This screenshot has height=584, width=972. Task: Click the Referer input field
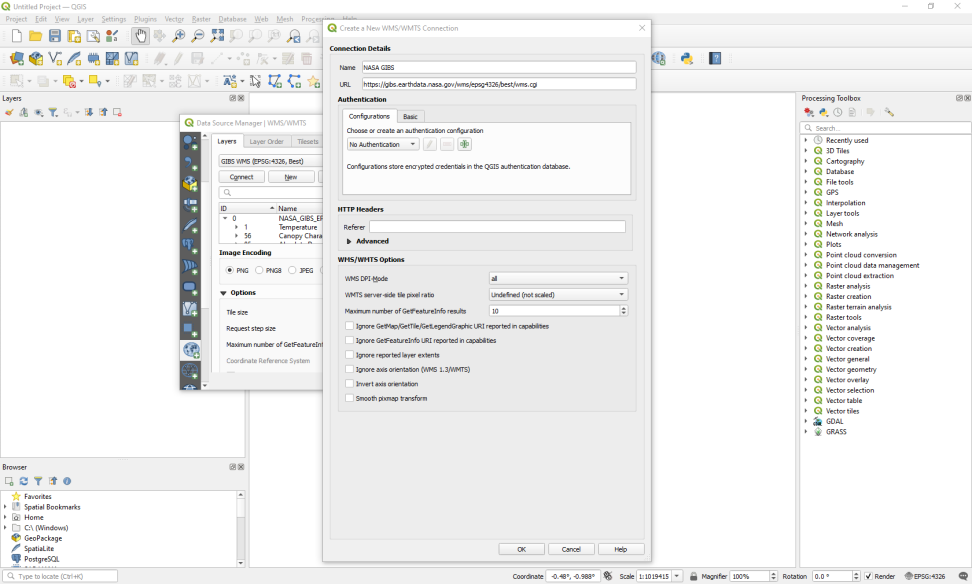tap(497, 227)
